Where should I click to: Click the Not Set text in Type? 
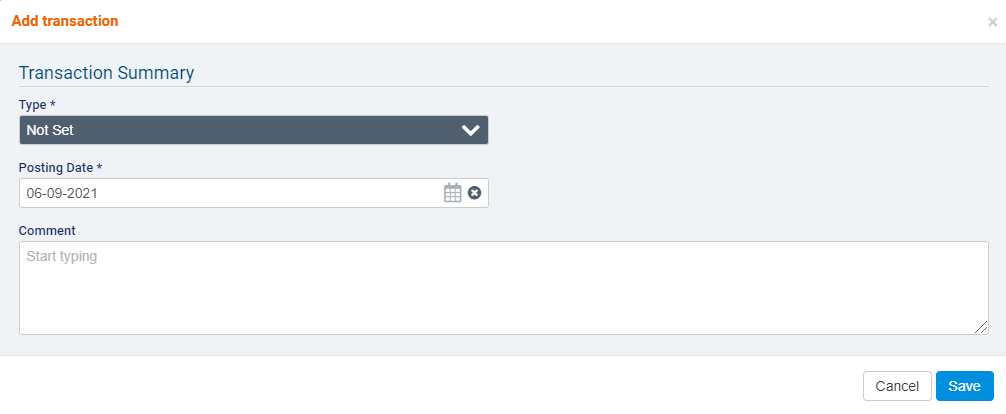pyautogui.click(x=50, y=130)
